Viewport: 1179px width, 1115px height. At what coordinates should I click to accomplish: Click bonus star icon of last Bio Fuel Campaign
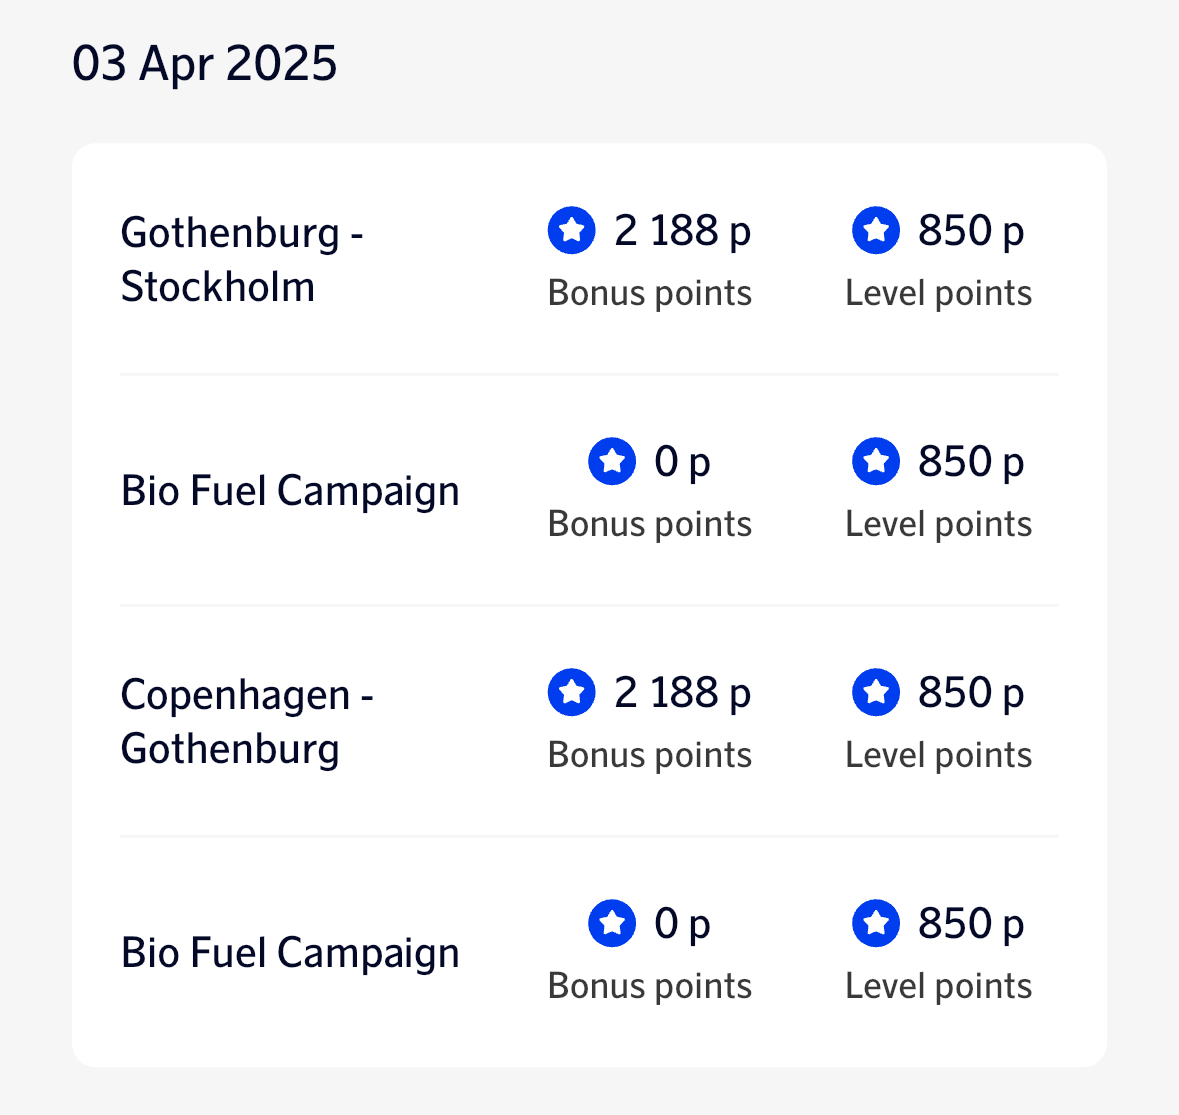(612, 923)
